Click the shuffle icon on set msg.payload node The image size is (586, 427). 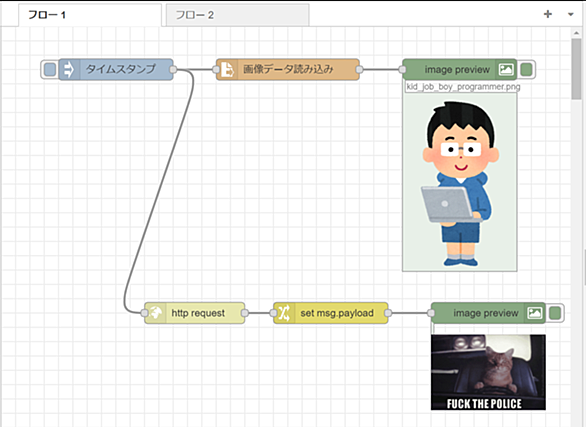click(284, 313)
